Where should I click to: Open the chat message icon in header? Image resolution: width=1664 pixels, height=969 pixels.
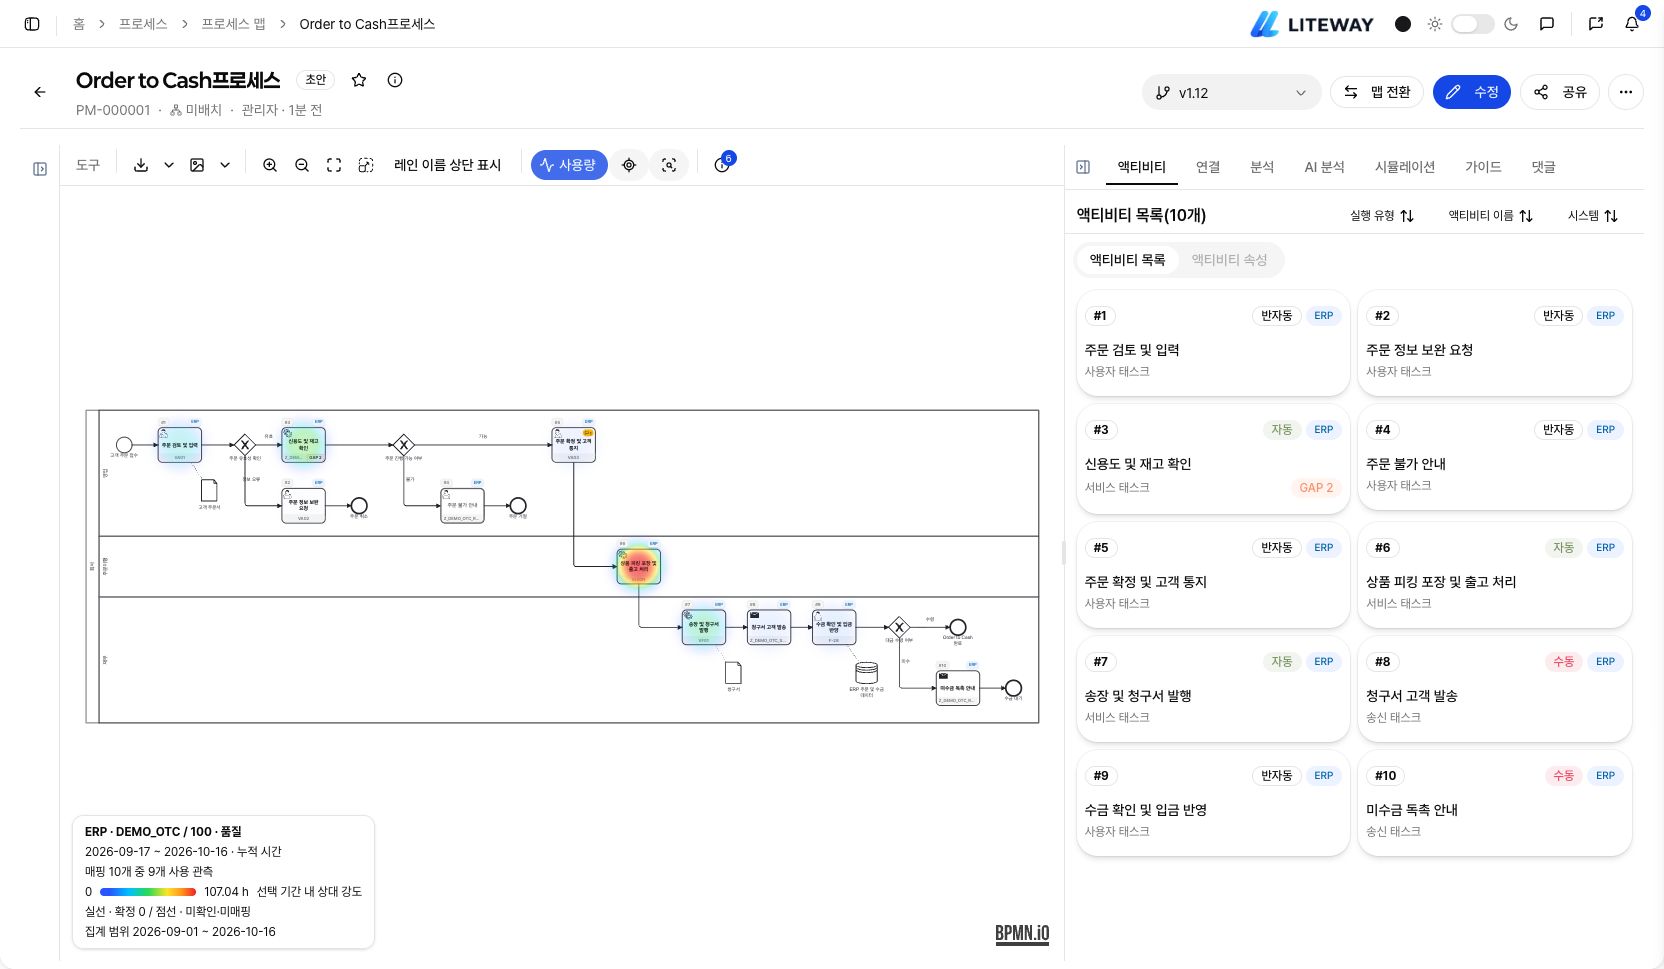(x=1547, y=24)
